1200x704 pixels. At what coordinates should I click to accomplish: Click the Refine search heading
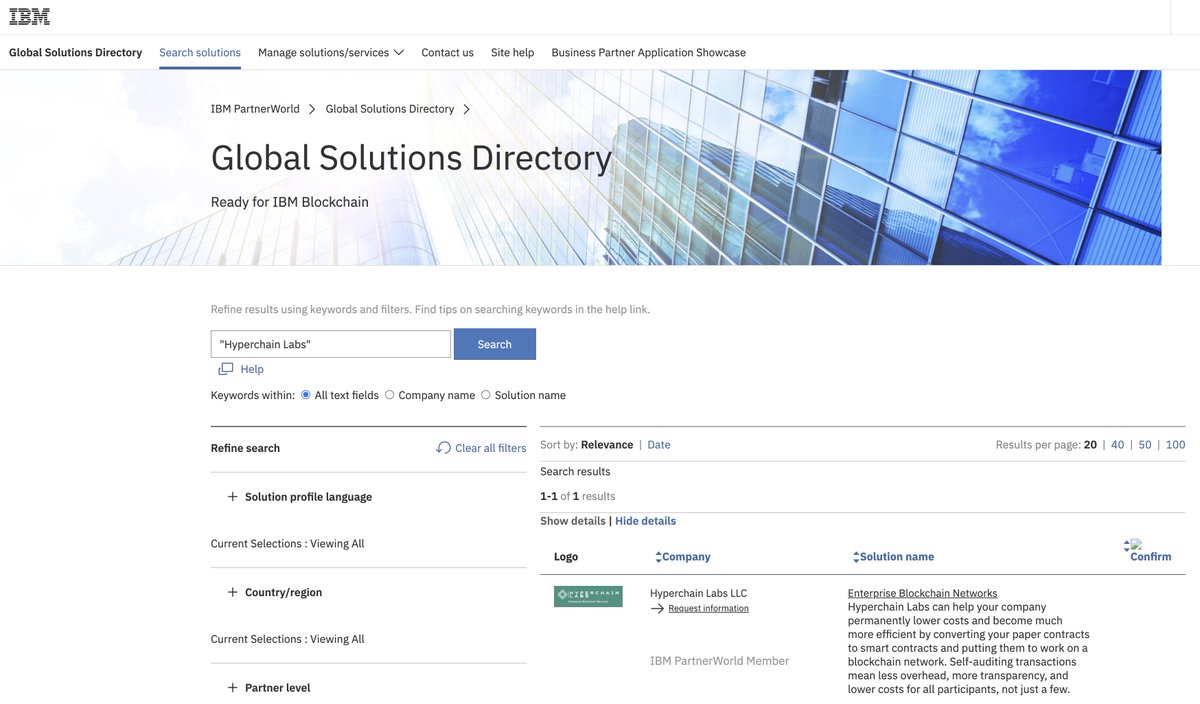point(245,448)
